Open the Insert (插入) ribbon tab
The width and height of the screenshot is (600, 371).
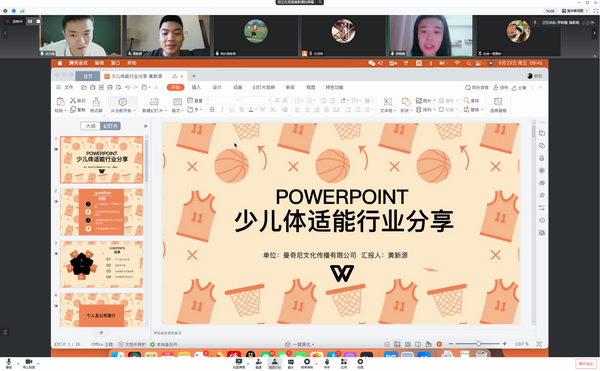(196, 87)
